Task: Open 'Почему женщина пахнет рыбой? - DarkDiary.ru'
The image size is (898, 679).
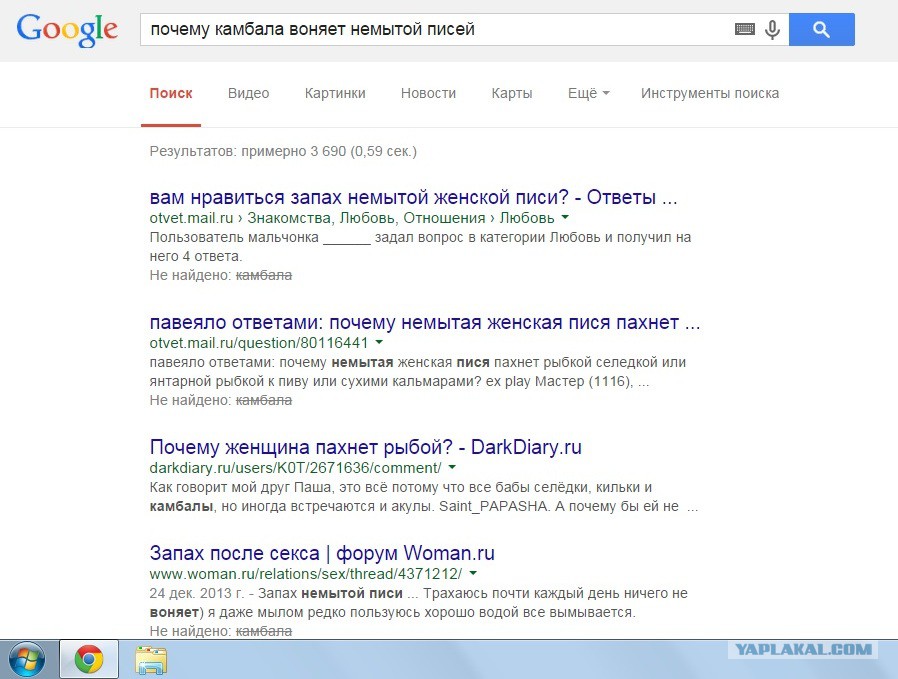Action: (365, 447)
